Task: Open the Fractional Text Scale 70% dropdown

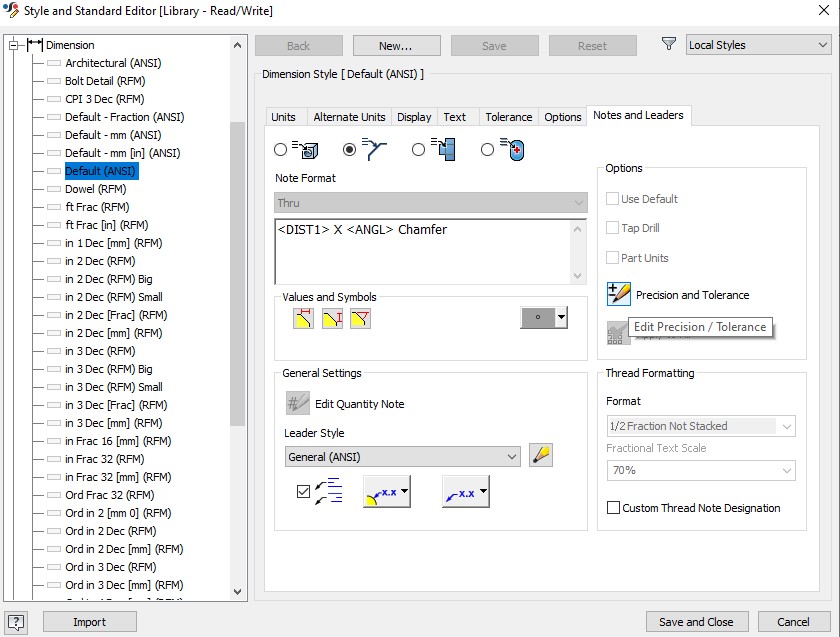Action: pos(701,470)
